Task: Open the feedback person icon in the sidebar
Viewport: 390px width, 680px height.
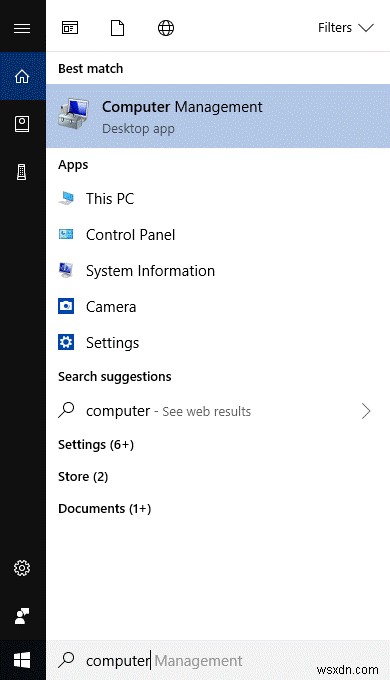Action: 22,616
